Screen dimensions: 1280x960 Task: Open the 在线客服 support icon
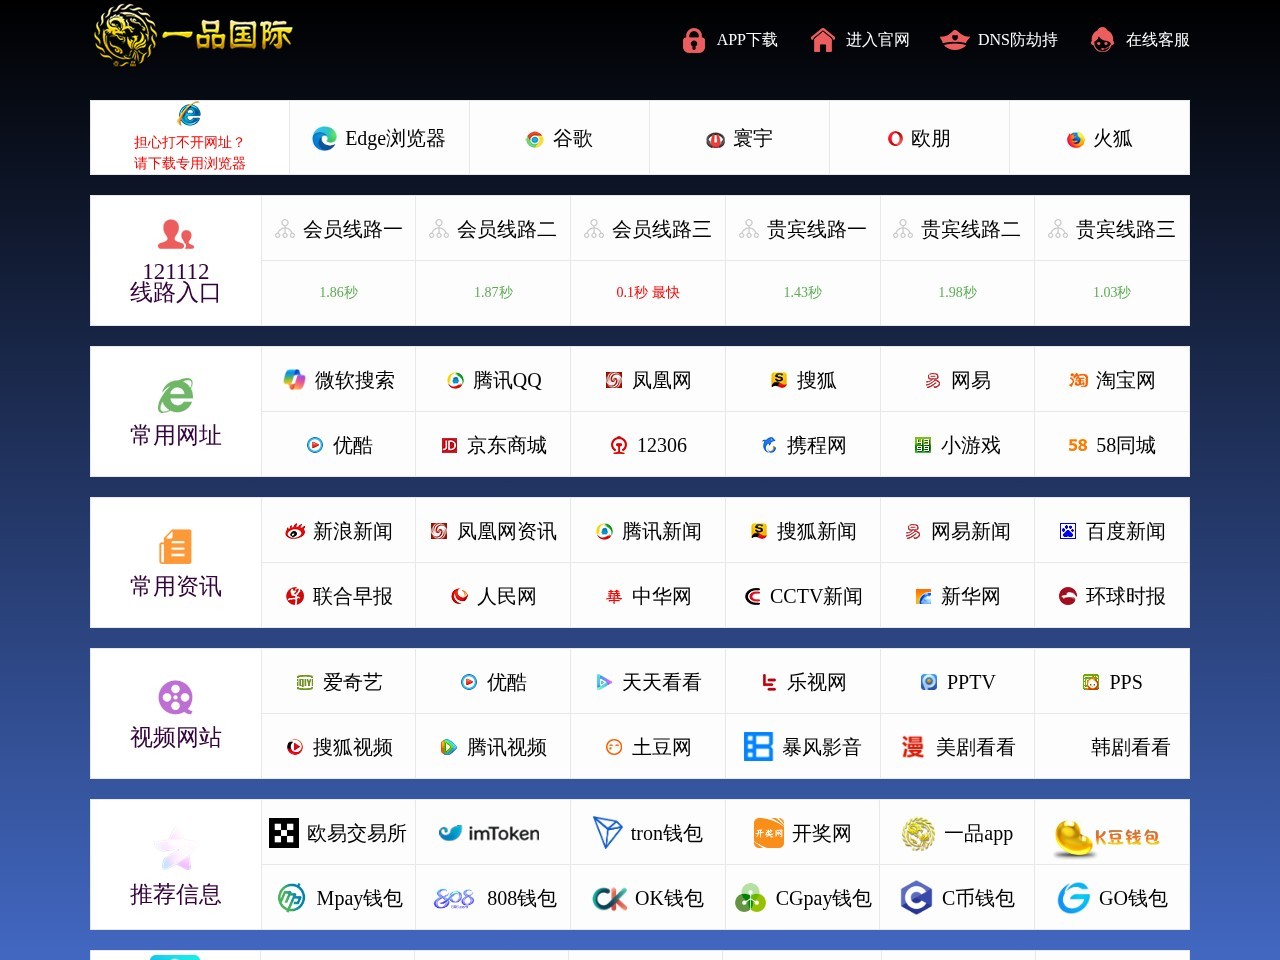tap(1102, 40)
